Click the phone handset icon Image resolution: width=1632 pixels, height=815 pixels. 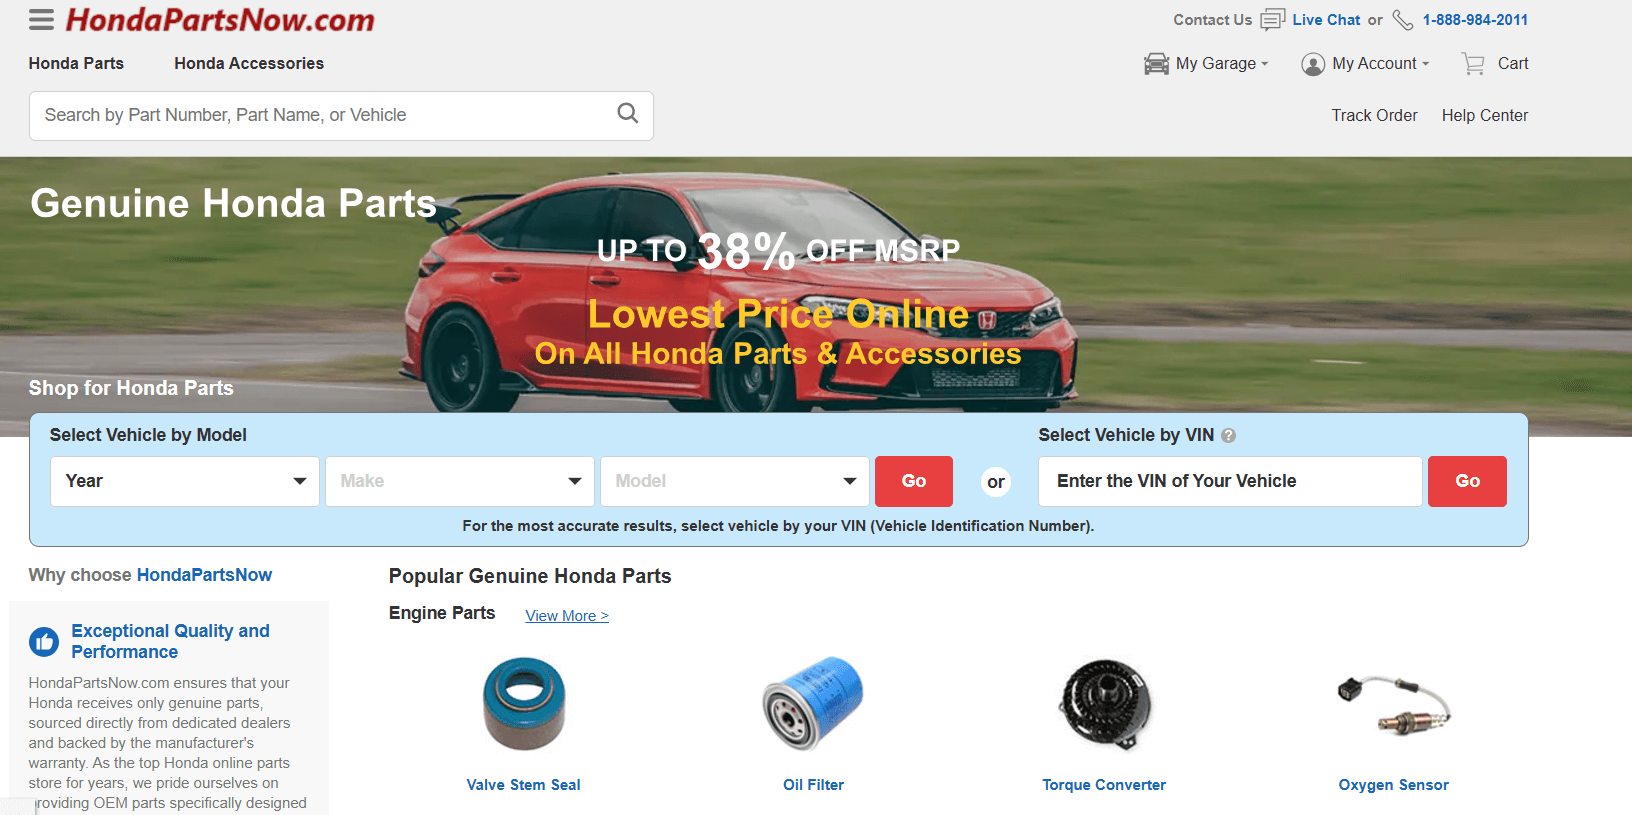click(x=1403, y=20)
